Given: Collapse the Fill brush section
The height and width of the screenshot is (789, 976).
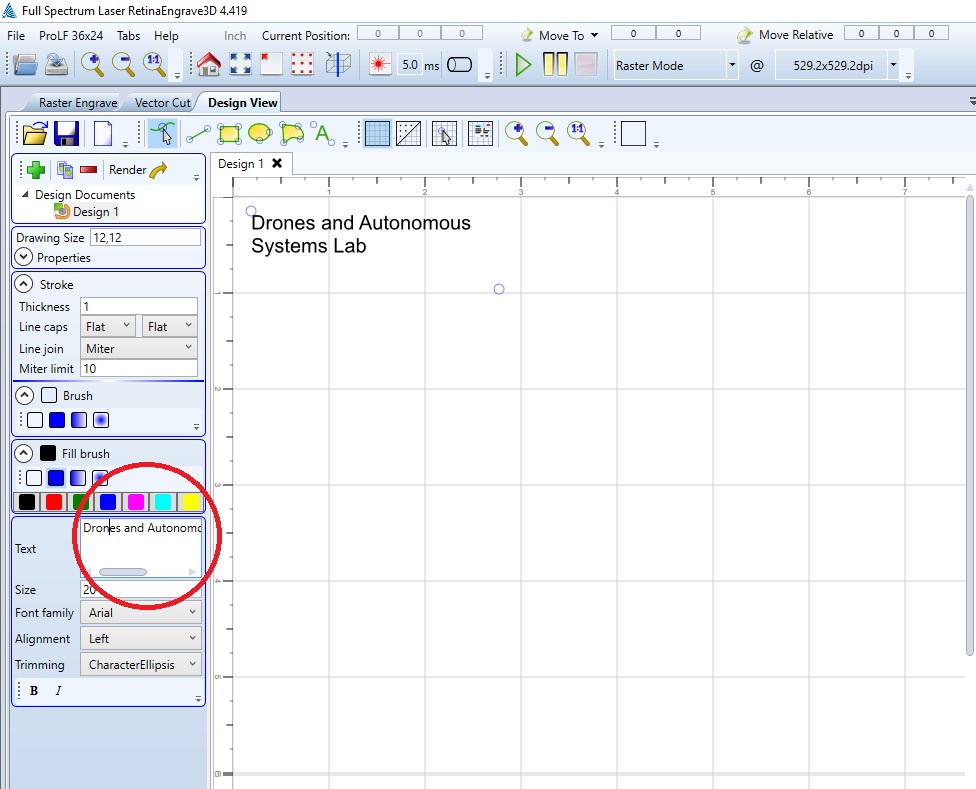Looking at the screenshot, I should click(x=24, y=454).
